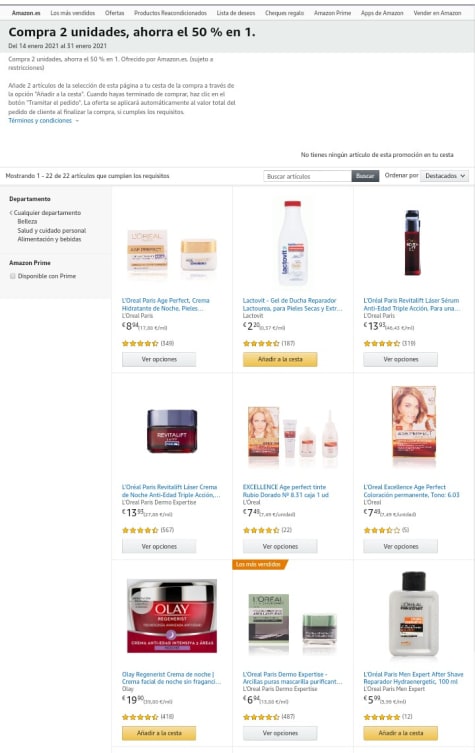Image resolution: width=475 pixels, height=753 pixels.
Task: Expand Términos y condiciones section
Action: [43, 121]
